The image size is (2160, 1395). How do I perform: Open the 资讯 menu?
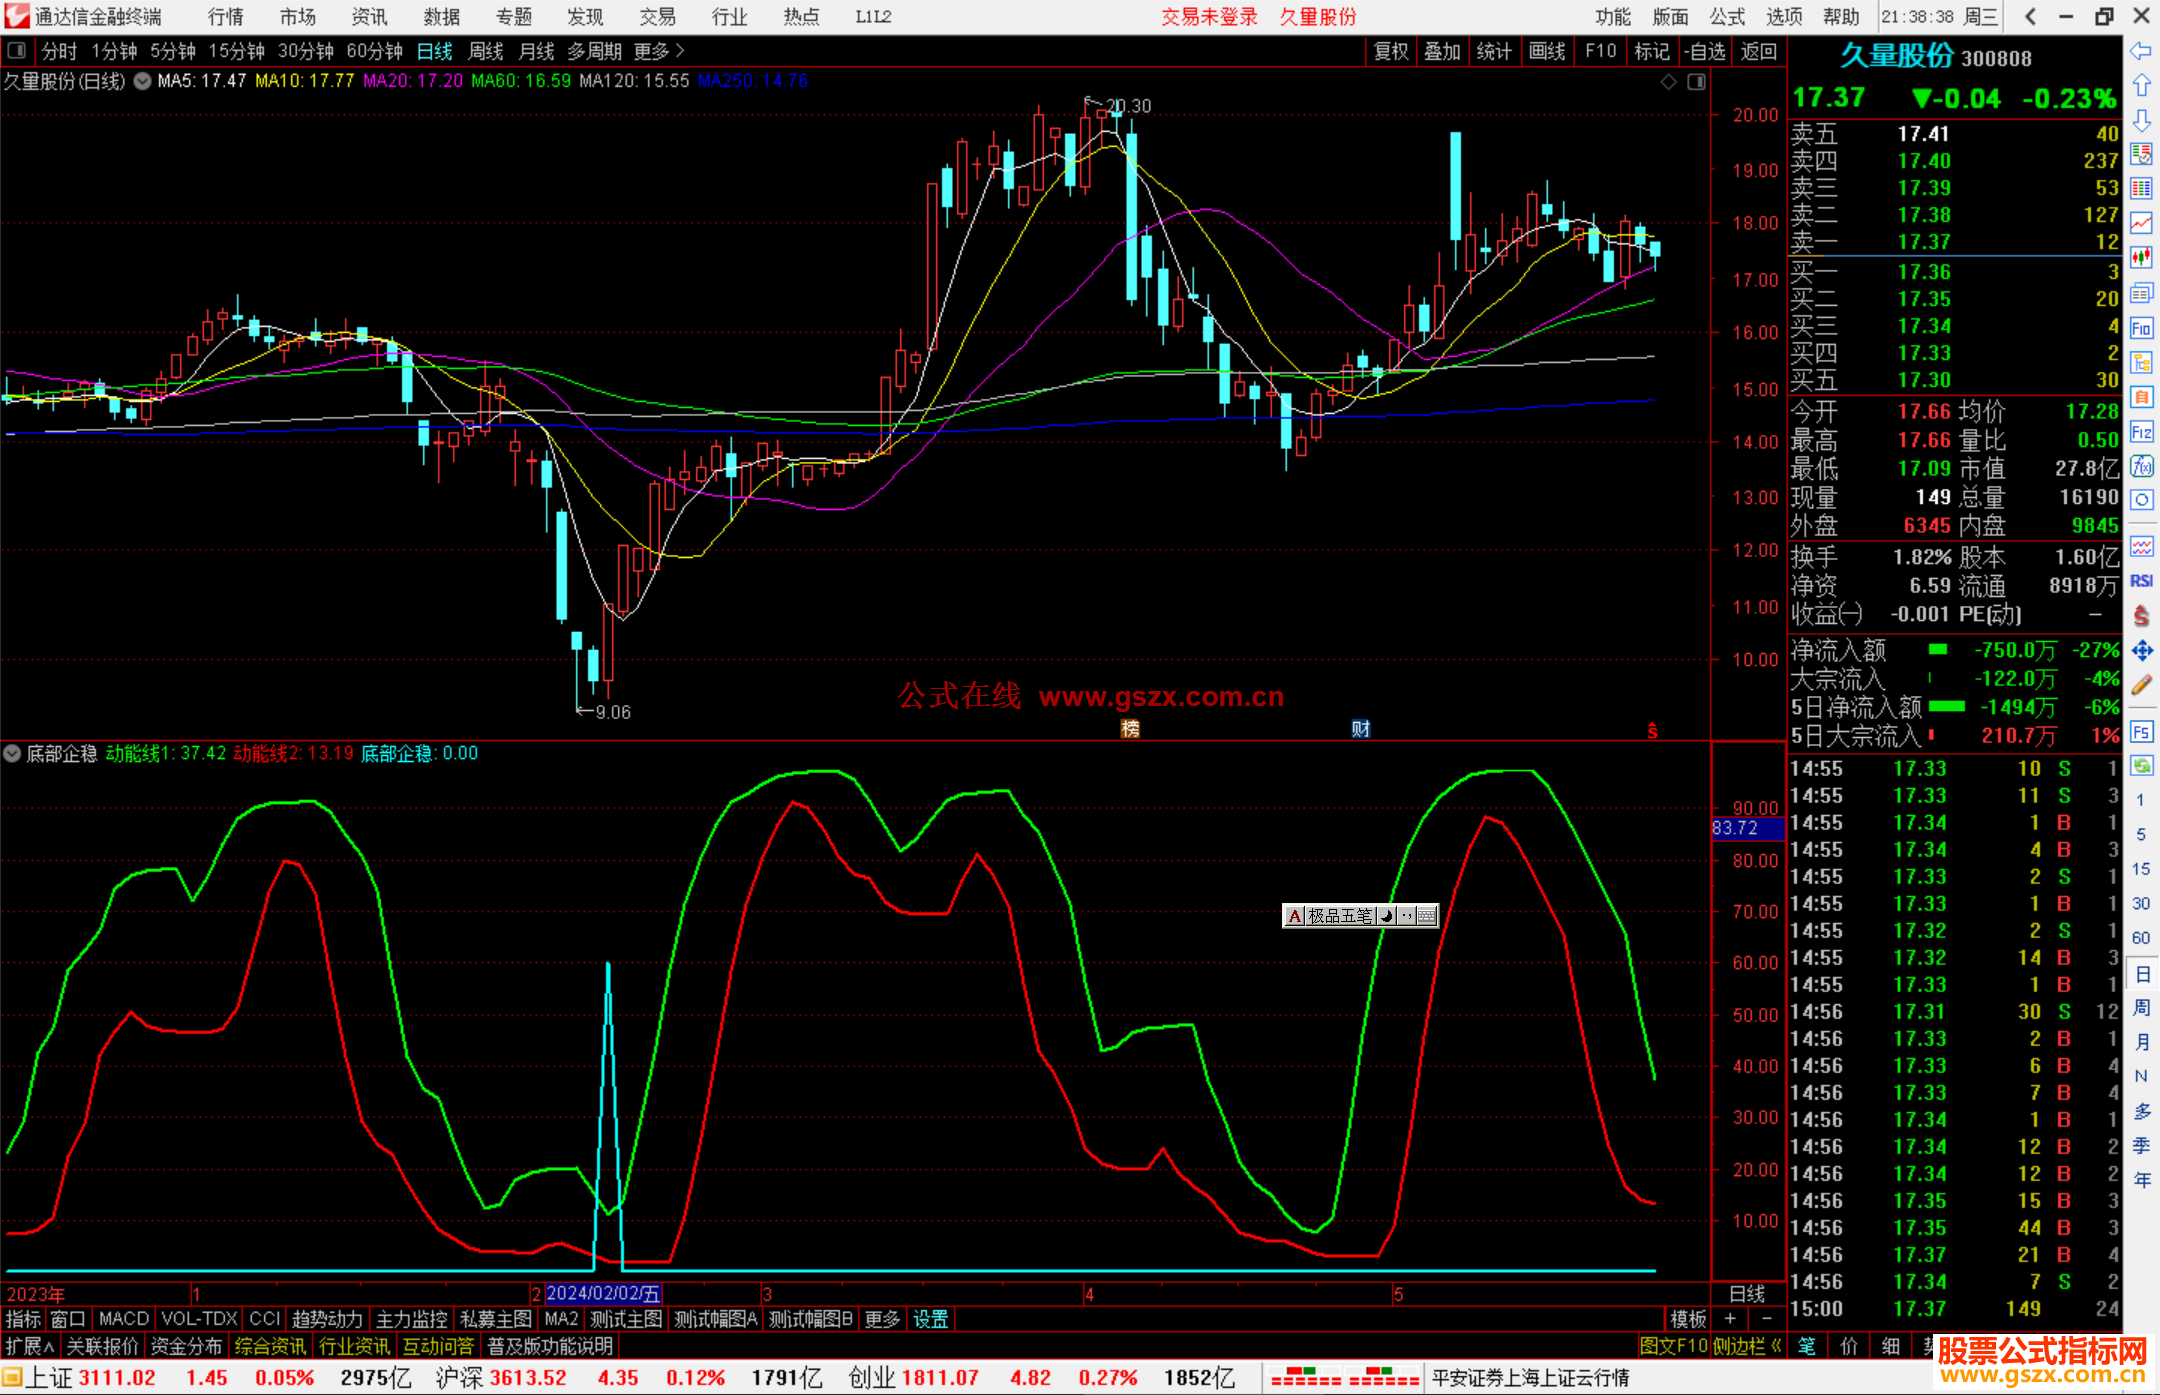click(369, 17)
